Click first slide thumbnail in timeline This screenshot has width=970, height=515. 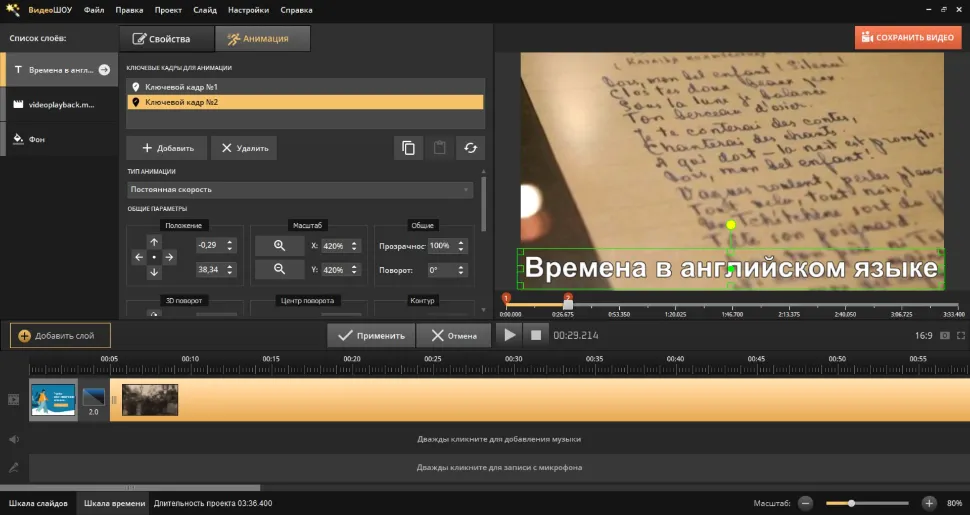[53, 400]
